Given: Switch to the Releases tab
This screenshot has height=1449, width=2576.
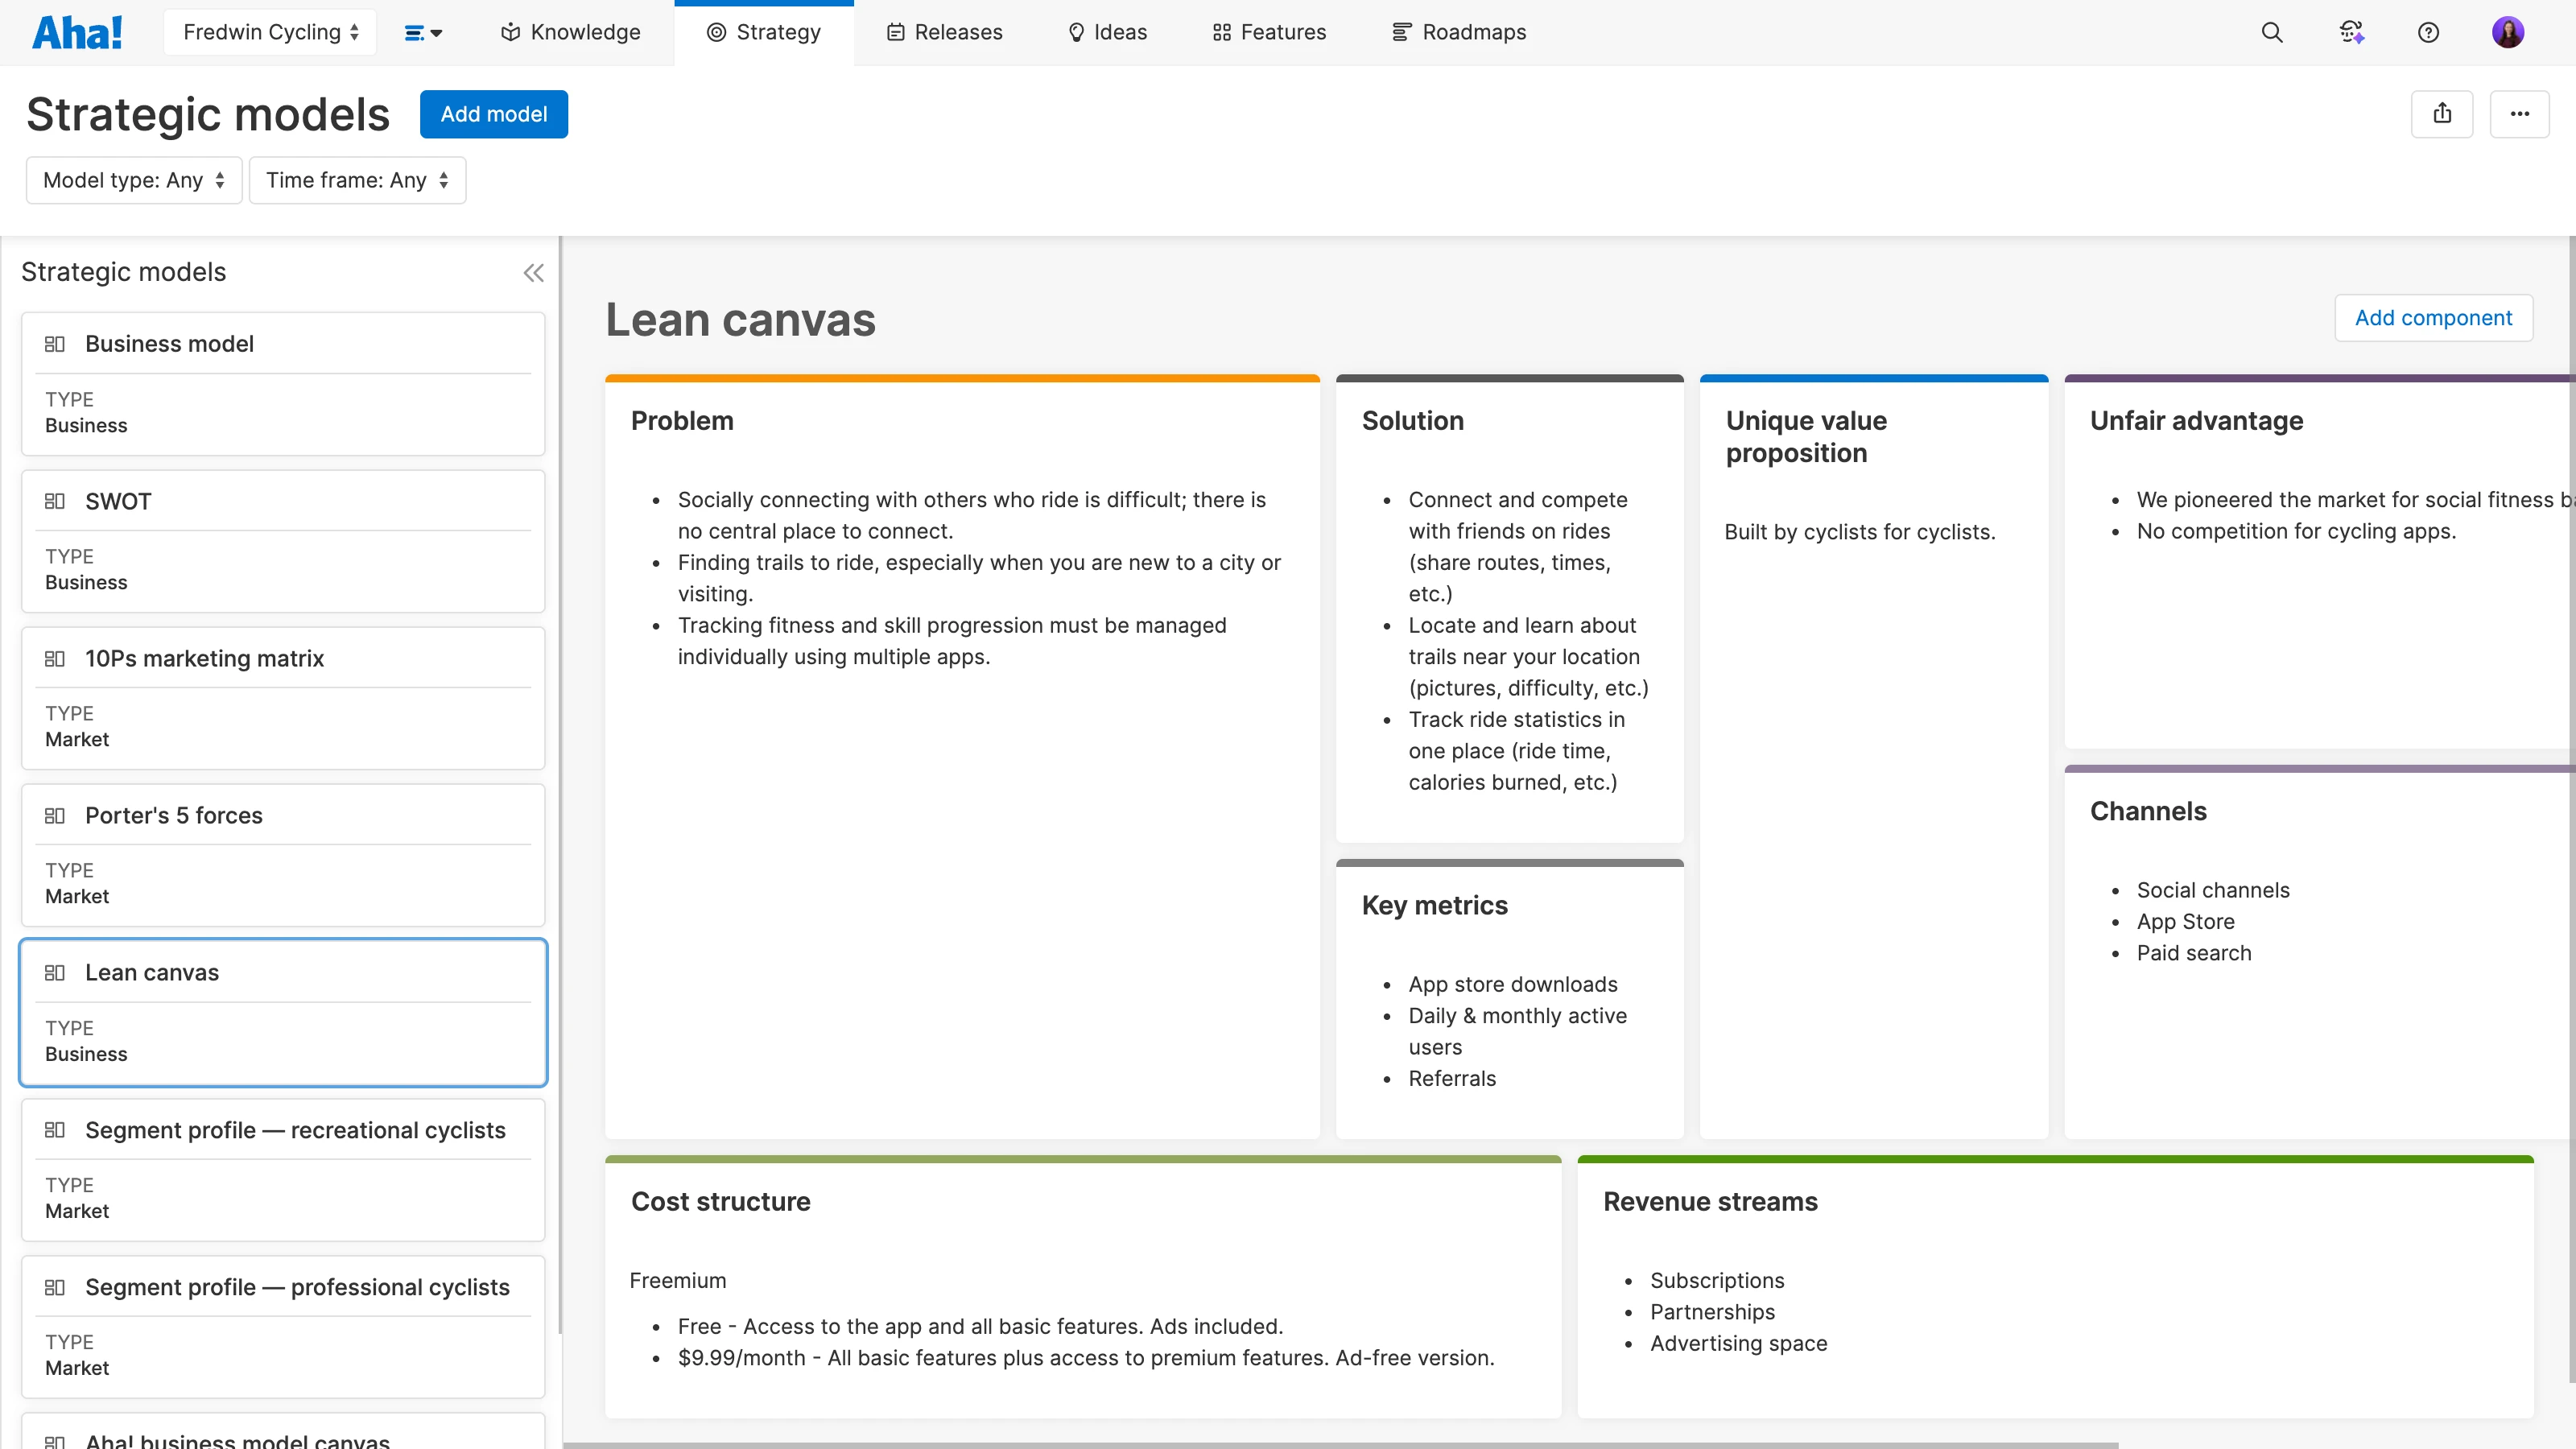Looking at the screenshot, I should [944, 32].
